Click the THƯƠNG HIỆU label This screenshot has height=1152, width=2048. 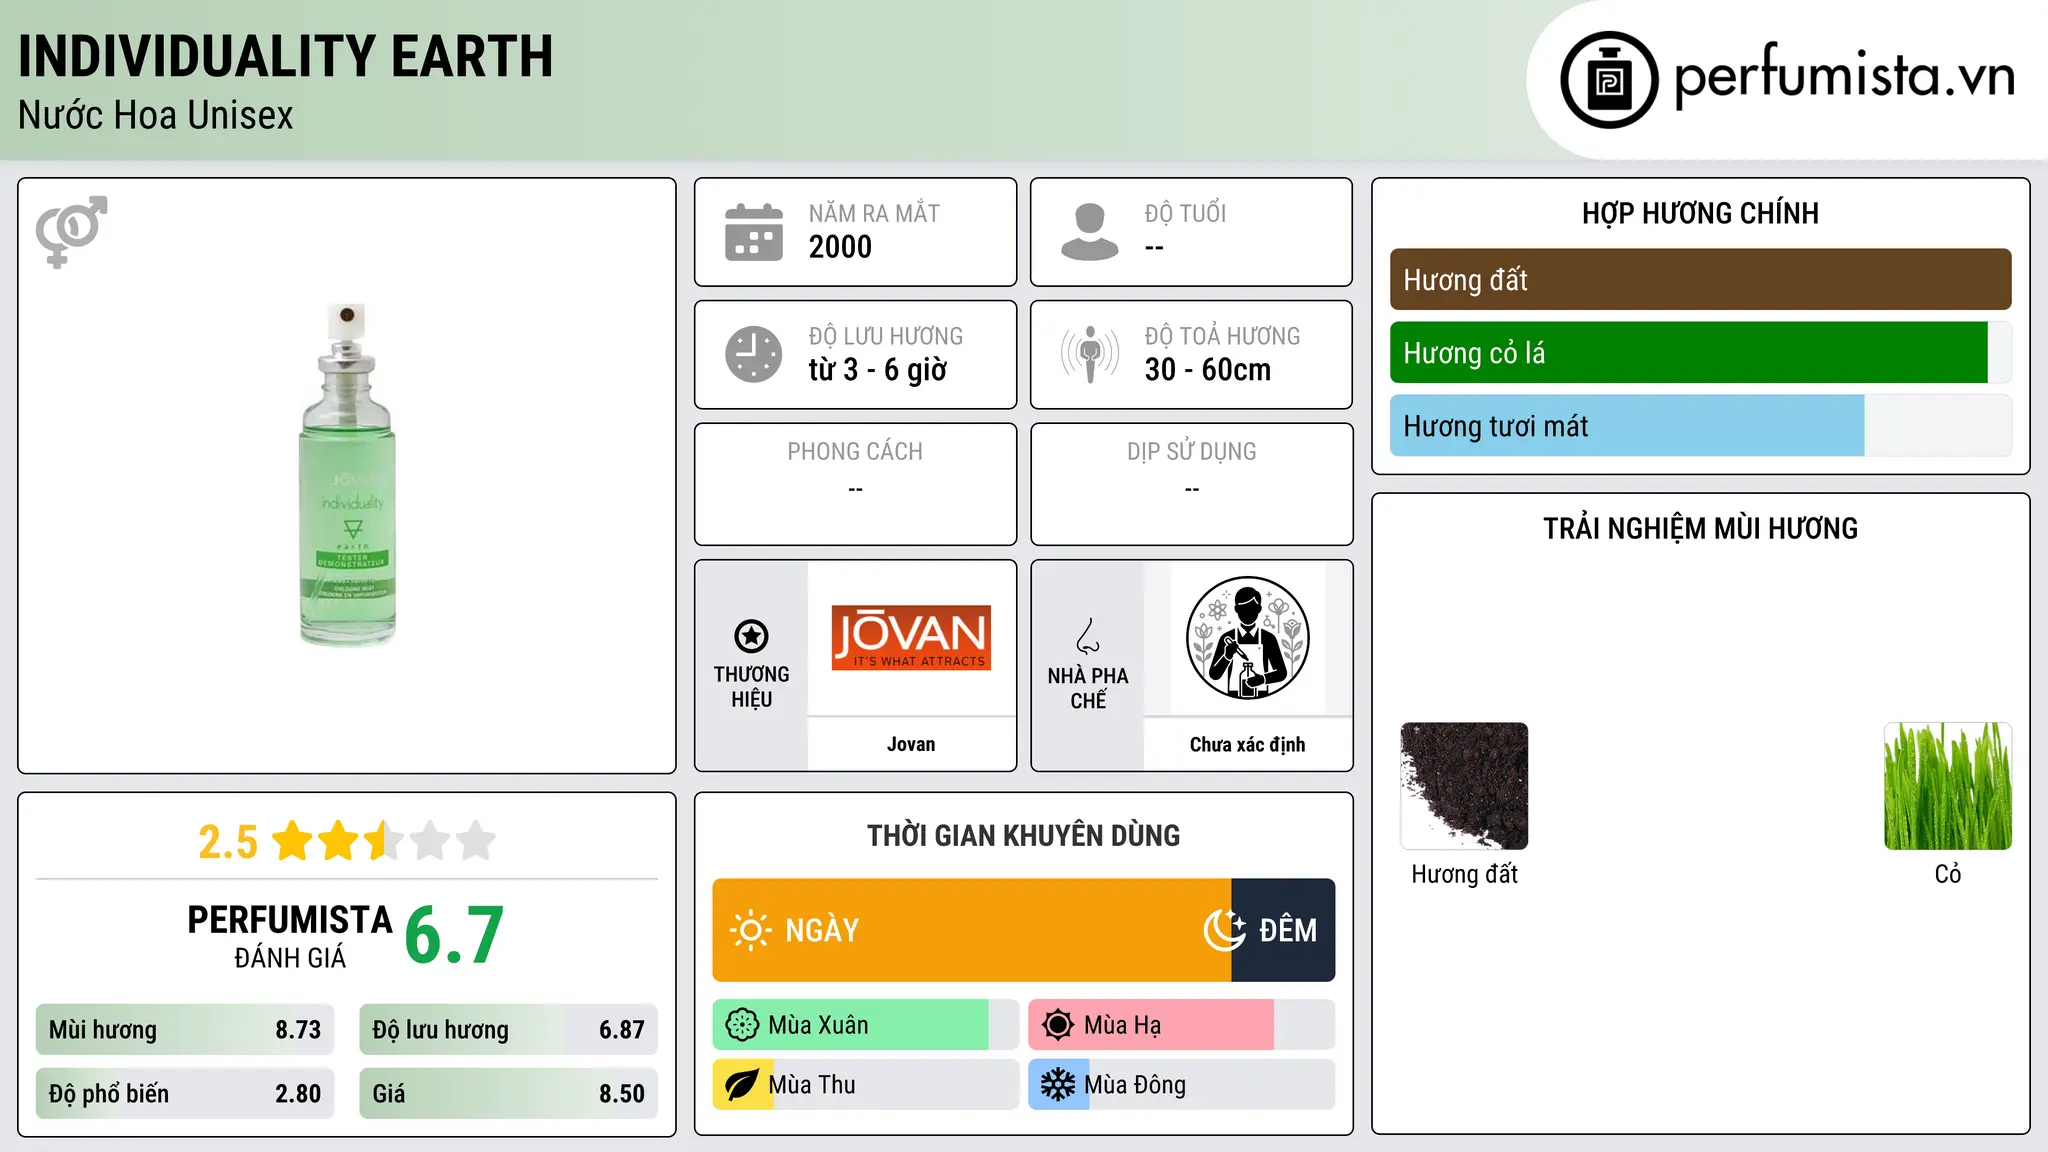(752, 687)
